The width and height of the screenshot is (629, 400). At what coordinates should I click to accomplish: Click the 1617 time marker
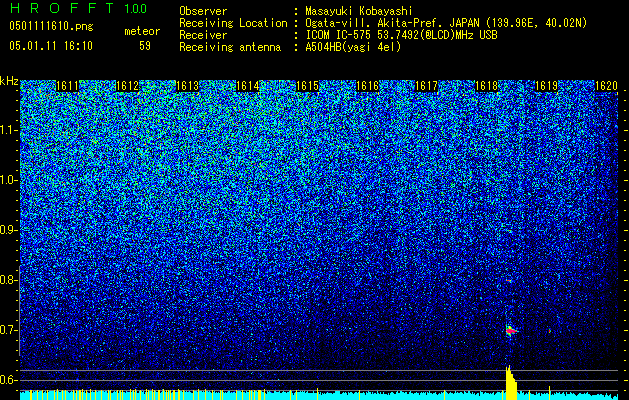426,86
